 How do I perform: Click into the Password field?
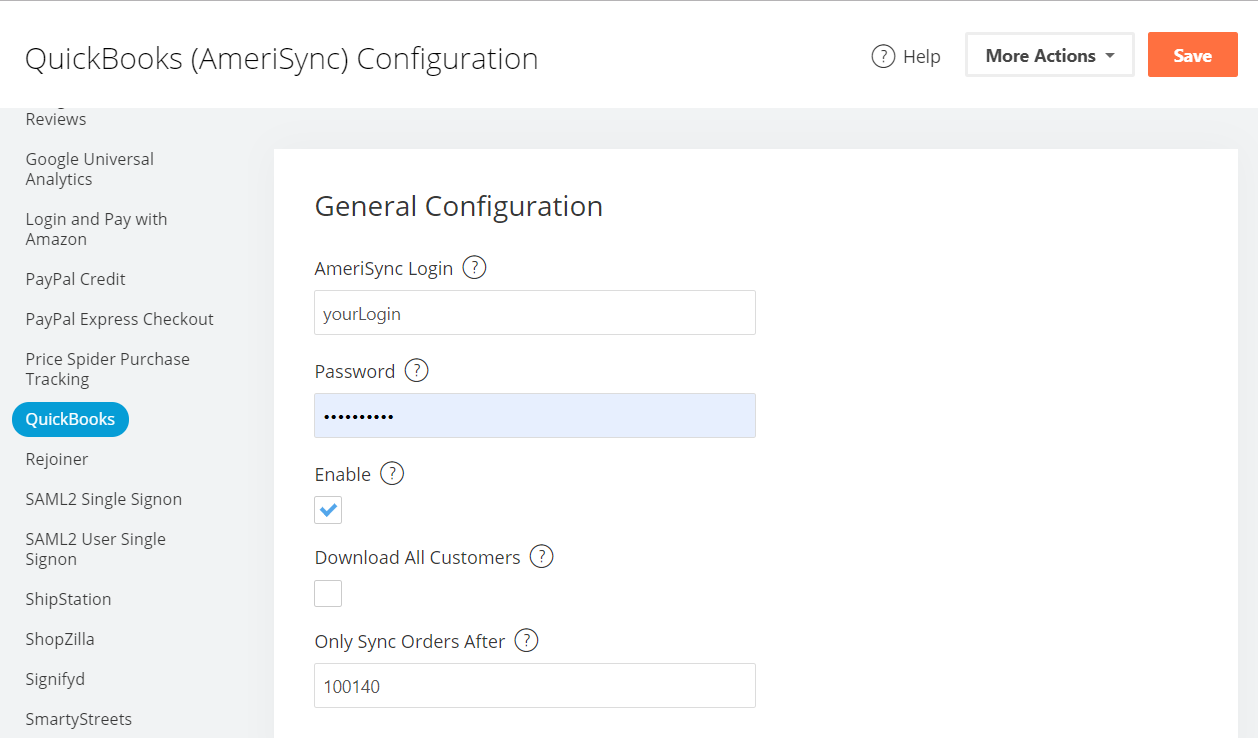(535, 416)
